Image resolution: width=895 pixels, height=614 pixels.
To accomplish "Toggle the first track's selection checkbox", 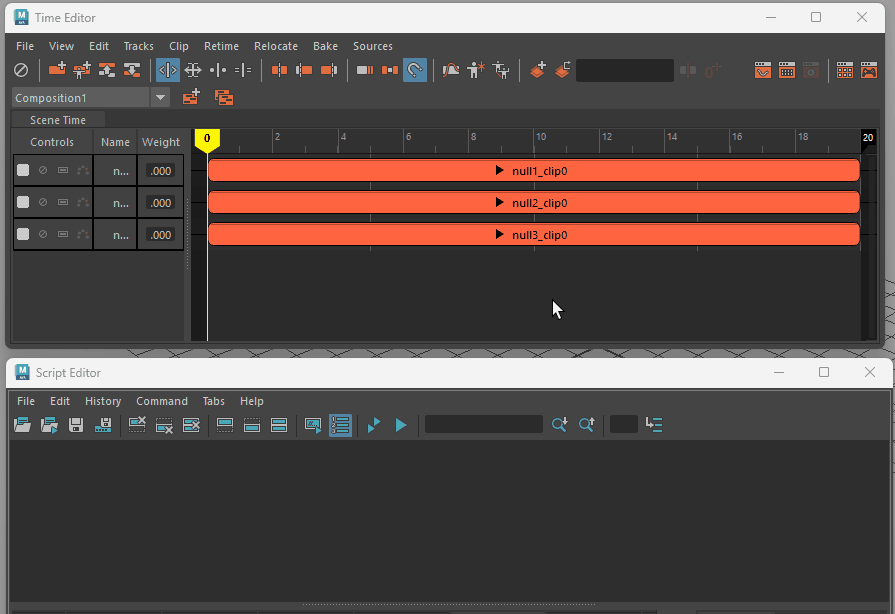I will [23, 171].
